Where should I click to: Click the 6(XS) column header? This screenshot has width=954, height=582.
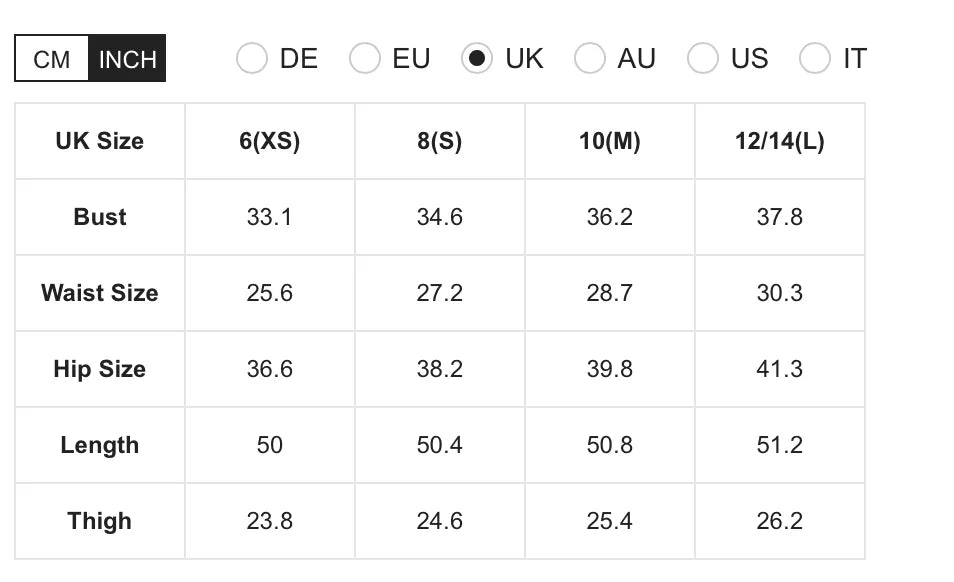[x=270, y=141]
